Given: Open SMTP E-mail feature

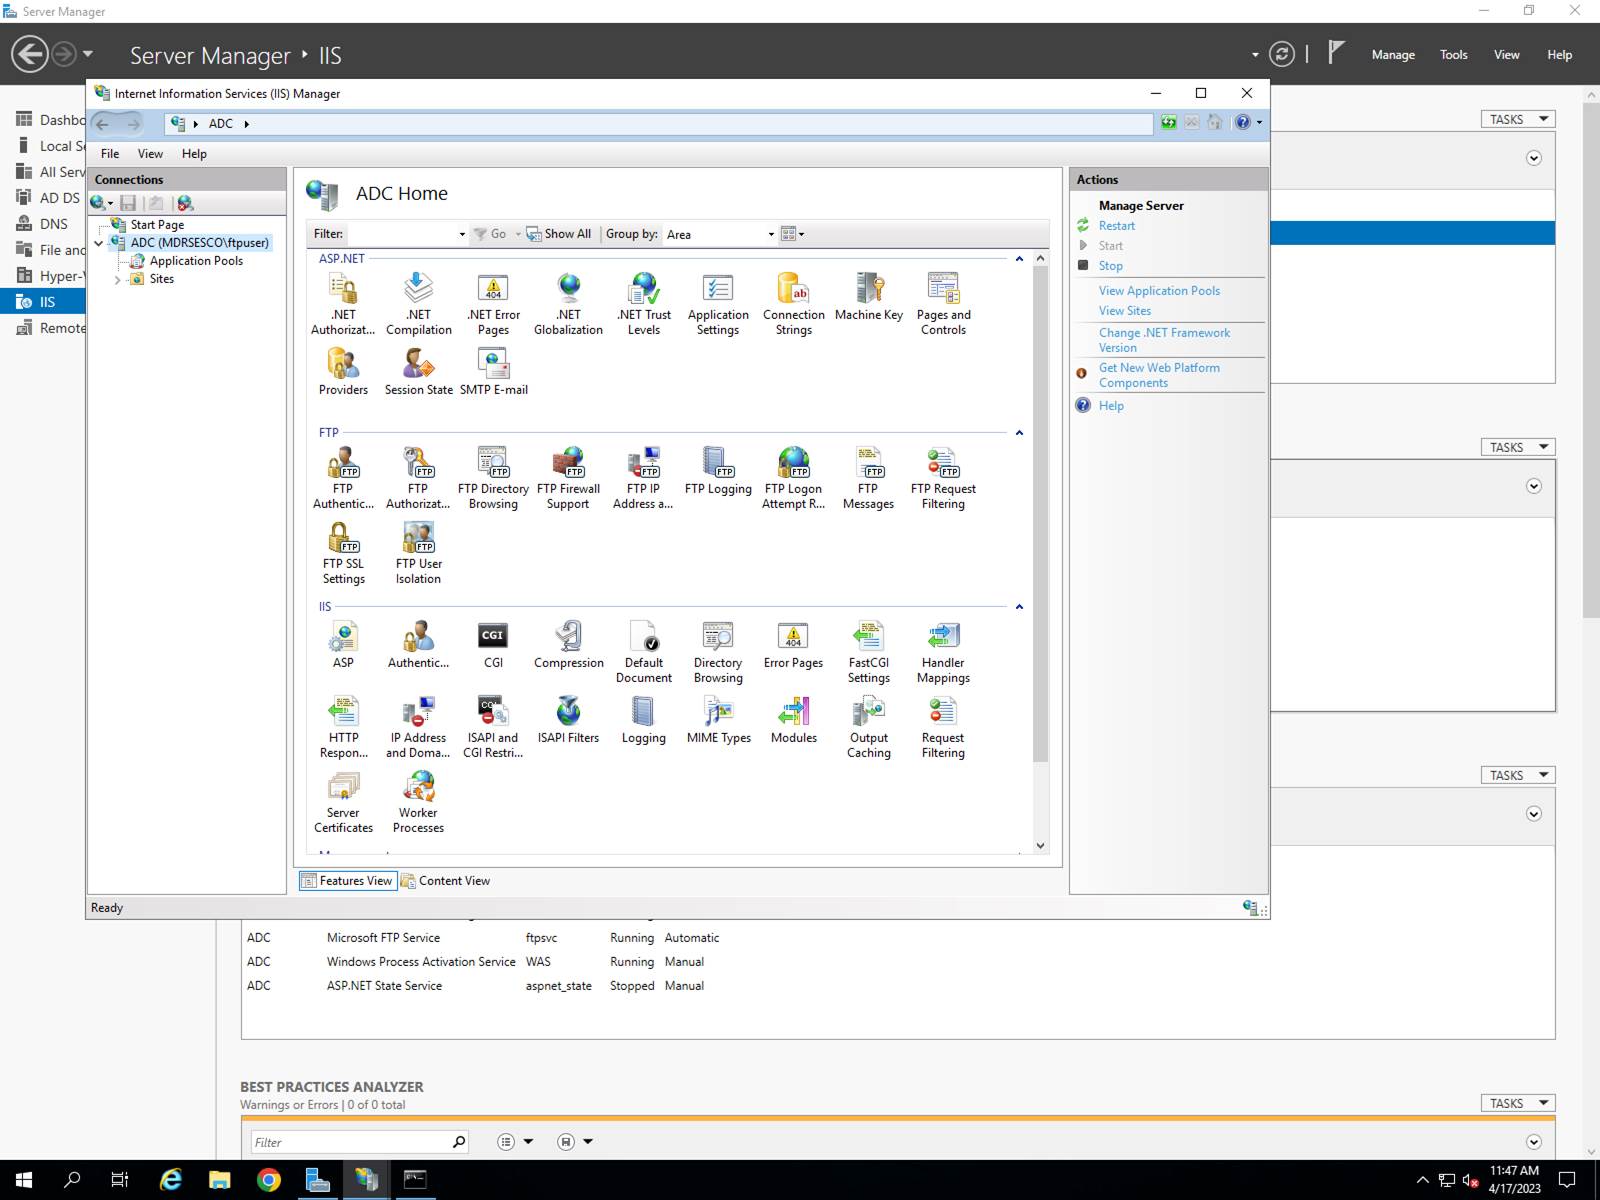Looking at the screenshot, I should [493, 372].
